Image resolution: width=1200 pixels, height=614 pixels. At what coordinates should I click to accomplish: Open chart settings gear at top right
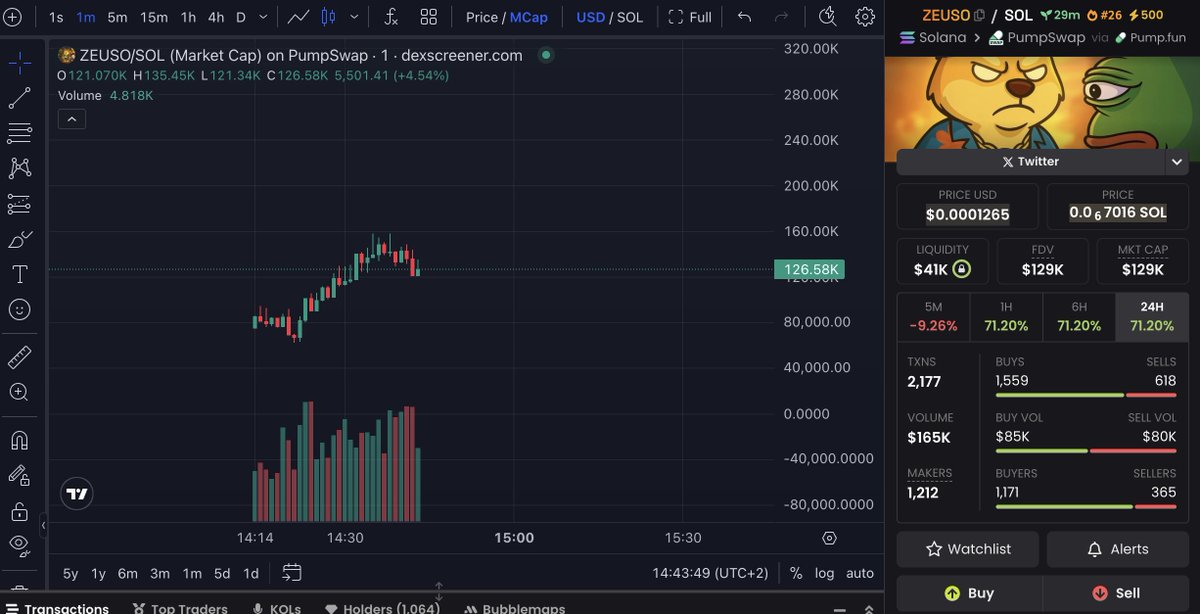pos(865,17)
